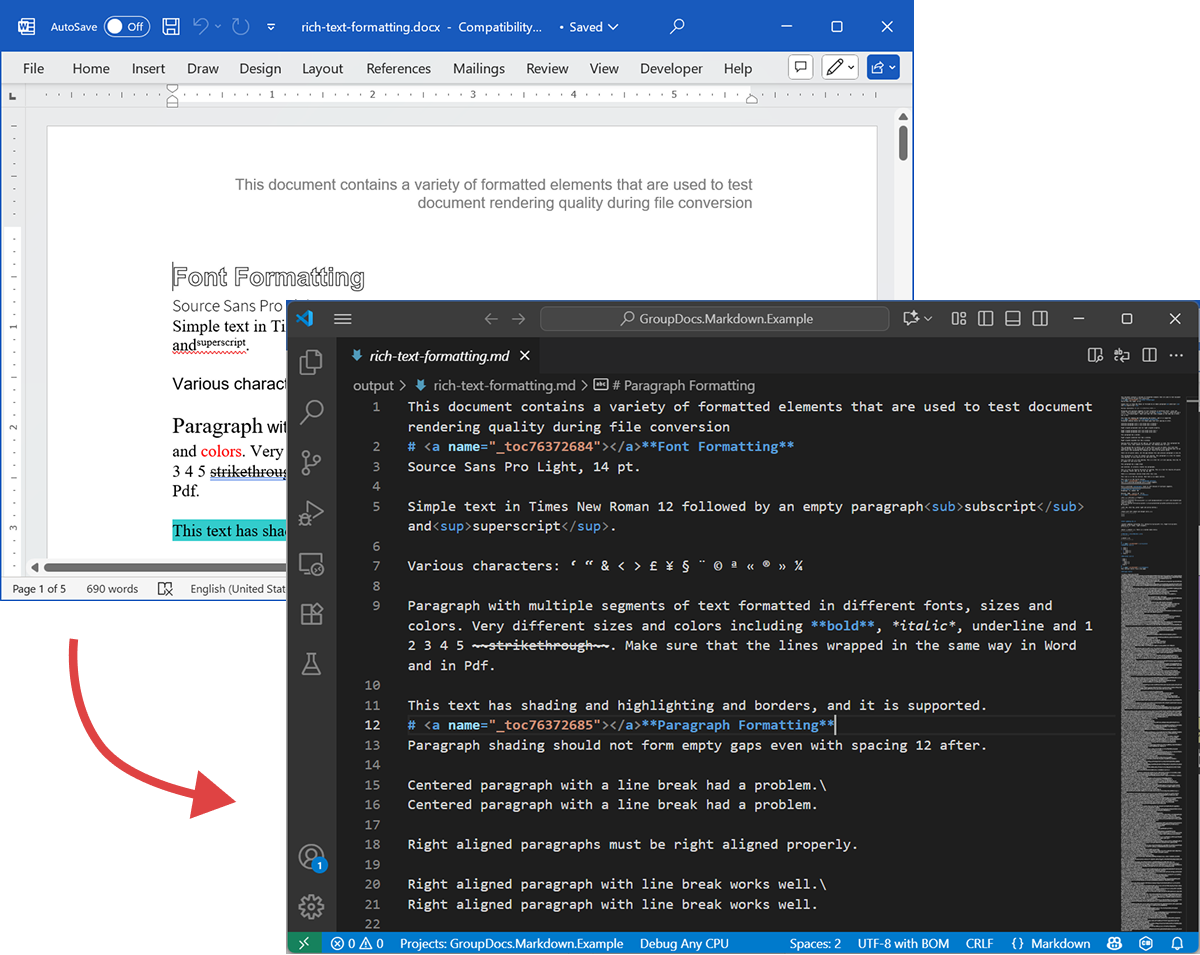Open the Editing mode dropdown in Word
The width and height of the screenshot is (1200, 955).
840,66
